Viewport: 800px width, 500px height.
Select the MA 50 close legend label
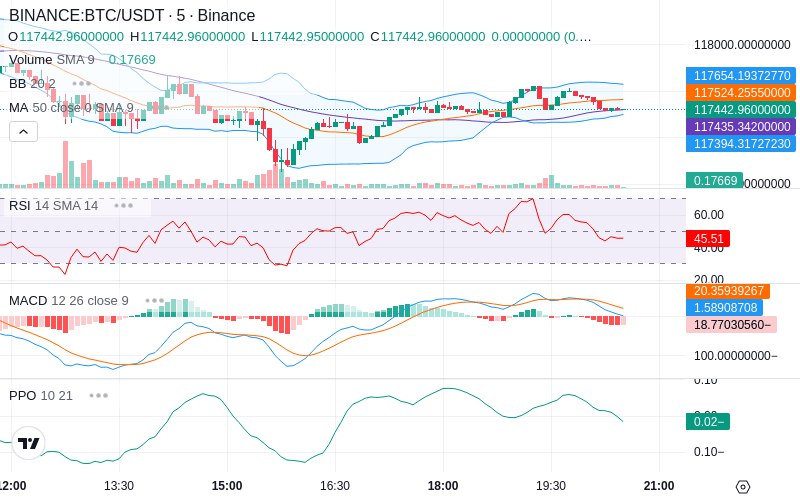coord(71,108)
